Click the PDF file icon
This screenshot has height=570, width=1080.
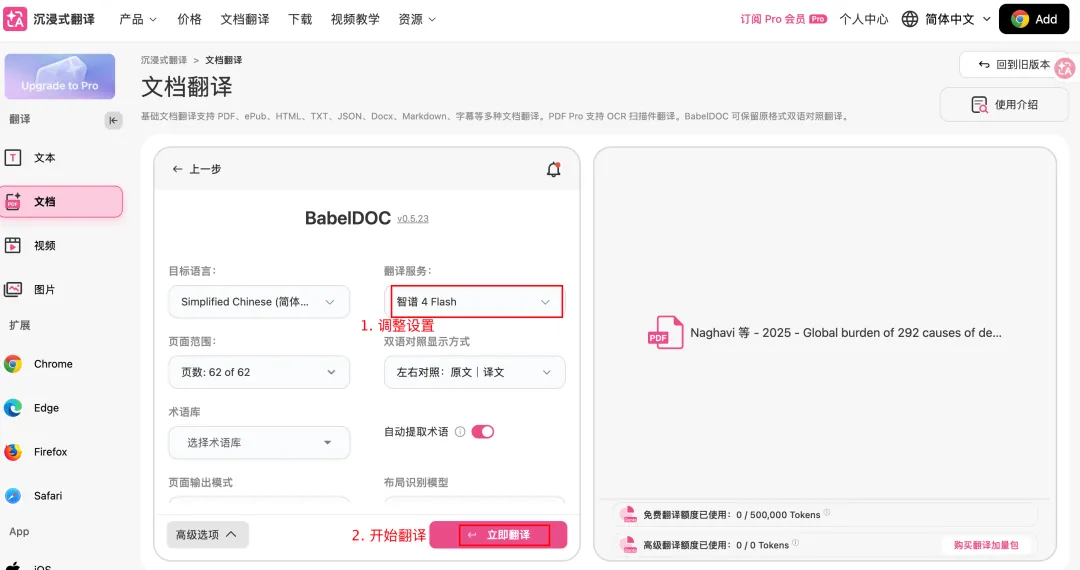[x=665, y=332]
